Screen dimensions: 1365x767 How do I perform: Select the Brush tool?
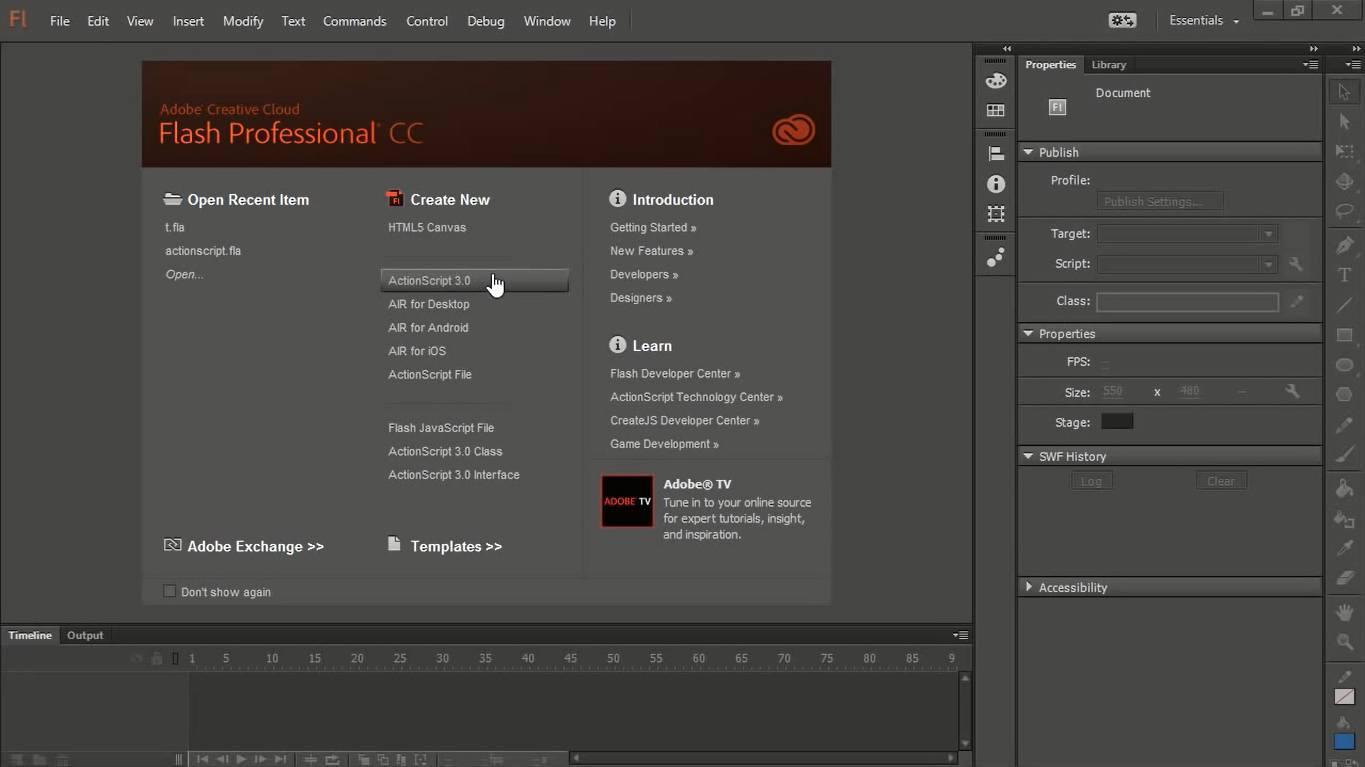[1344, 455]
